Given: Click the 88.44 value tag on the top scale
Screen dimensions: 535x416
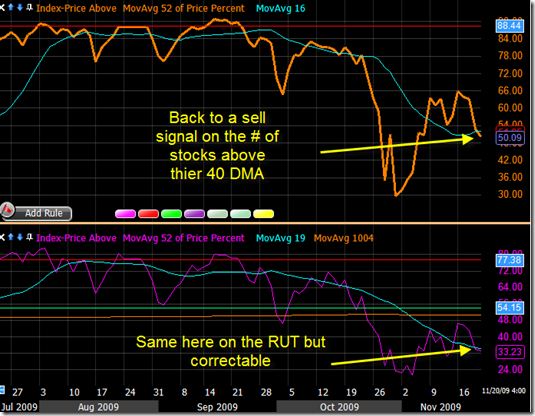Looking at the screenshot, I should (509, 26).
